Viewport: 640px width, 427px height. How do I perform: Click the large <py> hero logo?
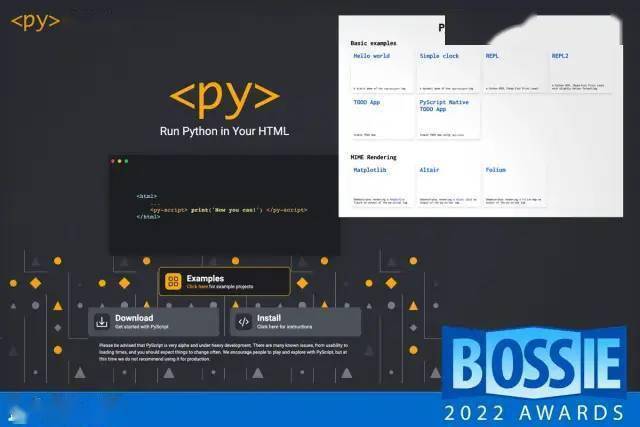pyautogui.click(x=224, y=98)
